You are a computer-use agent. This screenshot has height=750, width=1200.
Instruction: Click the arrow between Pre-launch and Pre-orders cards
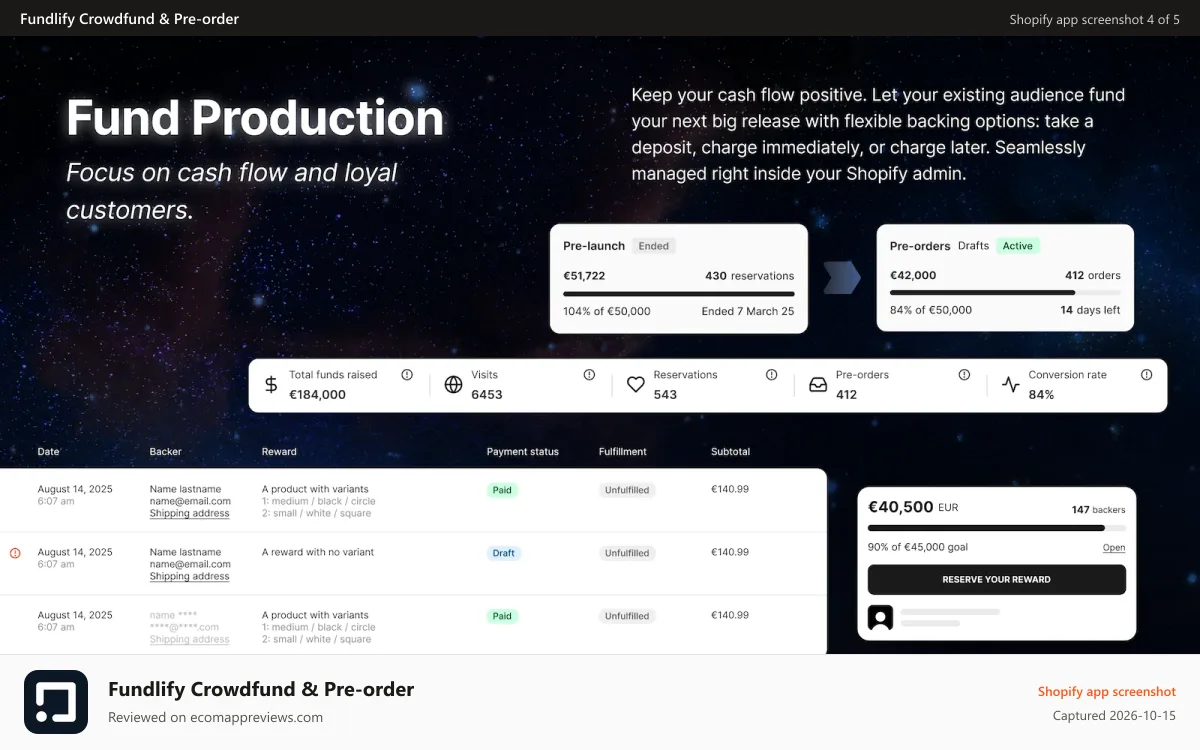click(x=842, y=278)
